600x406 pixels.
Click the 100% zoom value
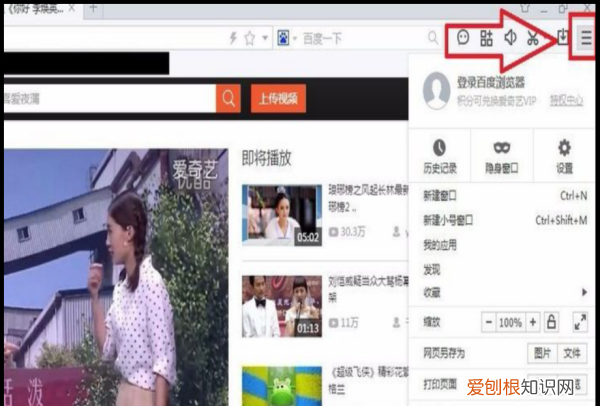pos(510,322)
